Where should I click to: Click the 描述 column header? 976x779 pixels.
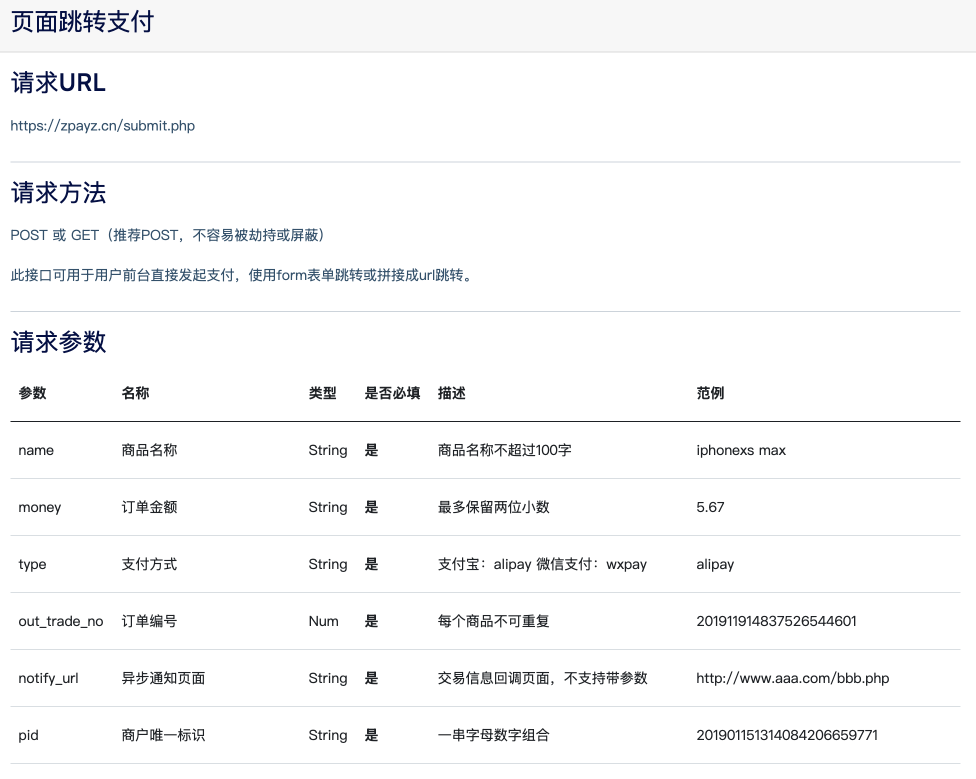click(x=451, y=393)
